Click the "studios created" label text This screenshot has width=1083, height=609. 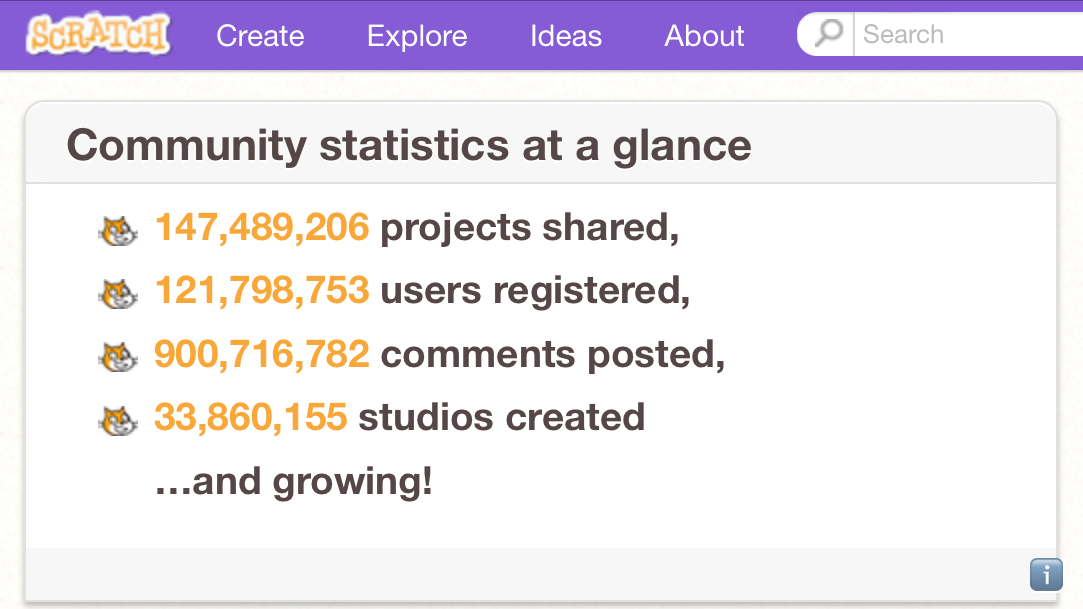(x=501, y=417)
